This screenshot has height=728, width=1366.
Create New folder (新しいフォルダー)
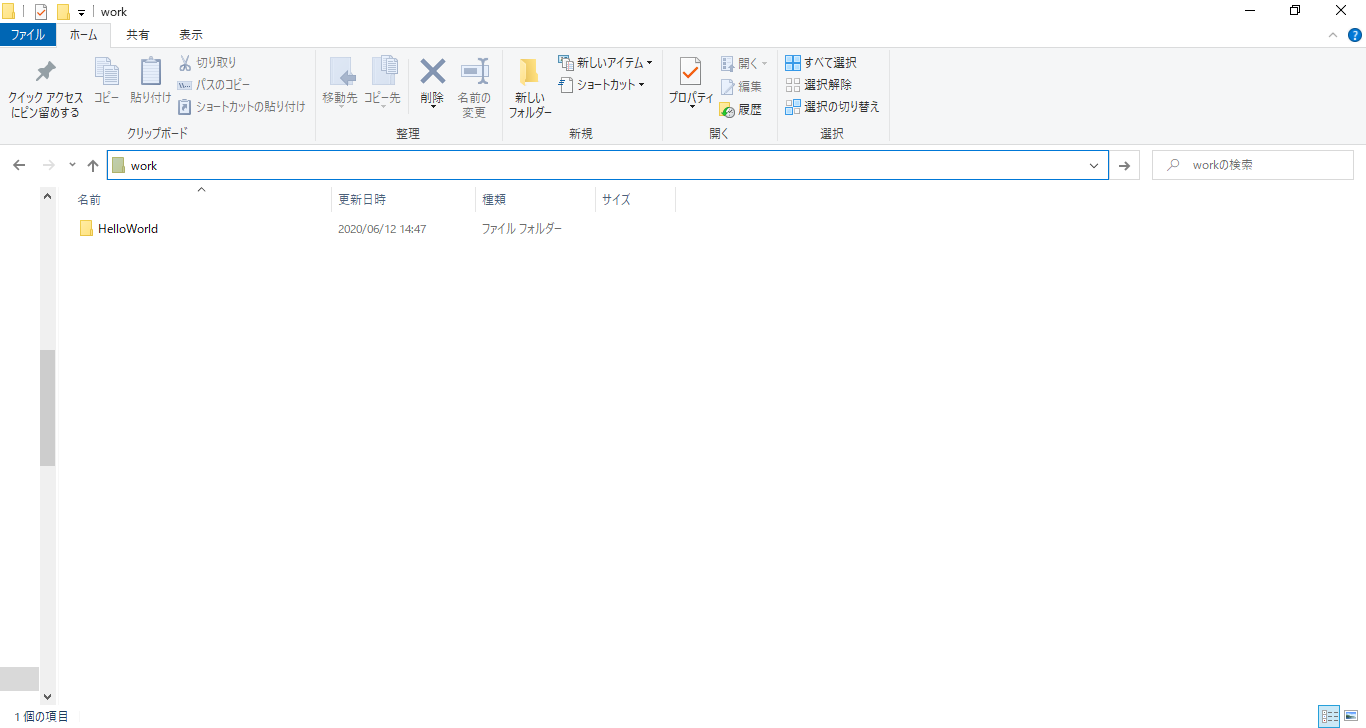coord(530,88)
